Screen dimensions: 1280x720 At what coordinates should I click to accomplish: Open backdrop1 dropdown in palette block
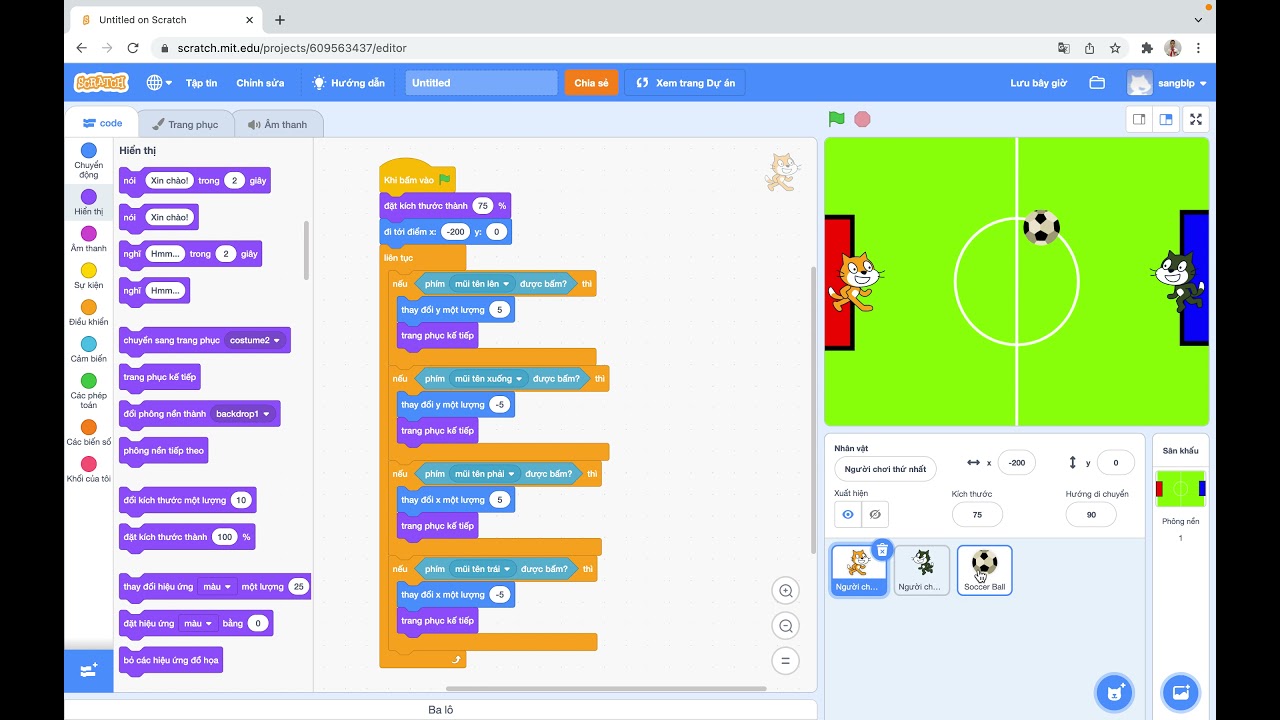click(x=243, y=414)
